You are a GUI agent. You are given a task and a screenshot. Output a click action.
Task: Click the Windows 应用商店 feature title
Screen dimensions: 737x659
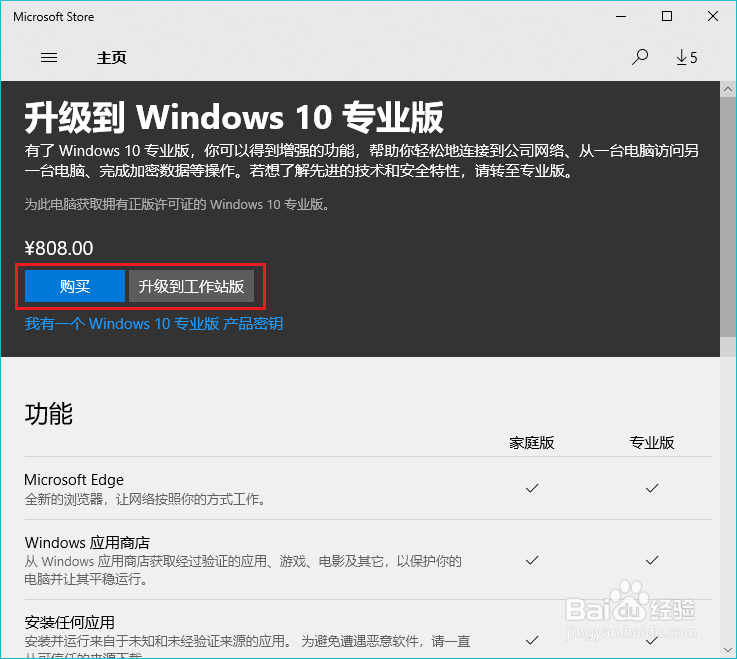point(87,543)
